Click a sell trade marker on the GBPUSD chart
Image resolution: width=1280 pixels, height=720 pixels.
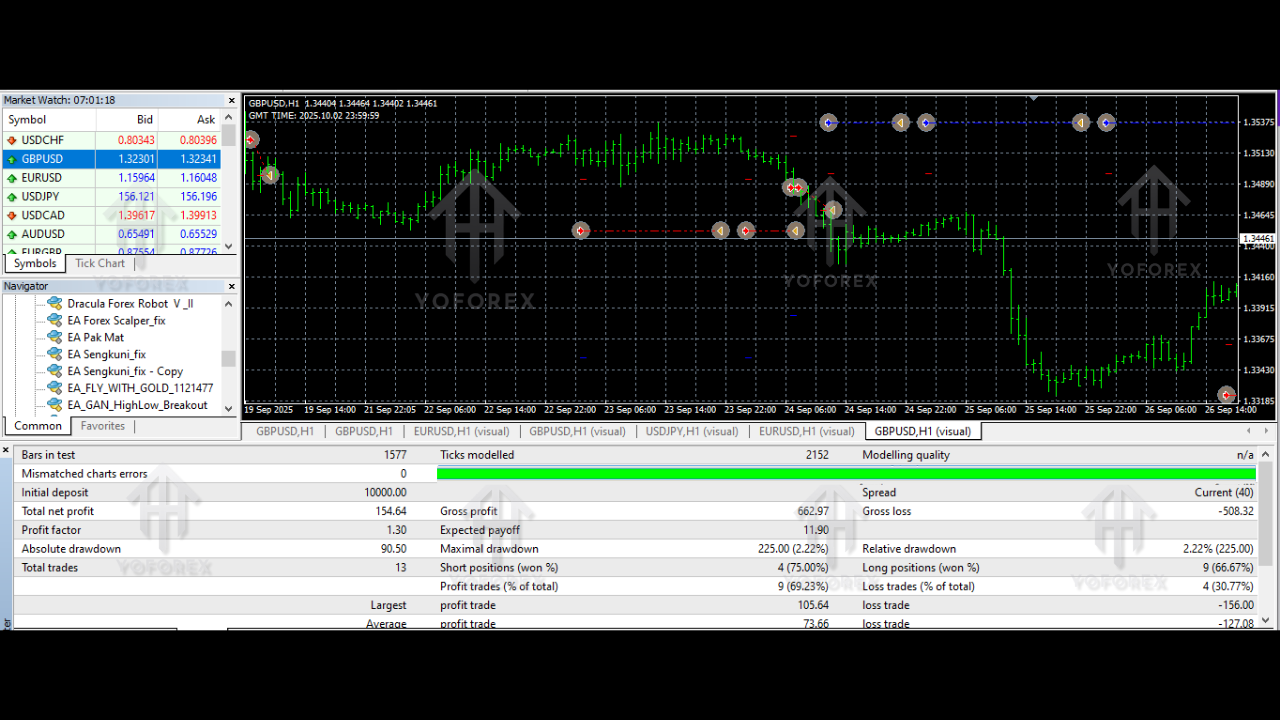tap(581, 230)
